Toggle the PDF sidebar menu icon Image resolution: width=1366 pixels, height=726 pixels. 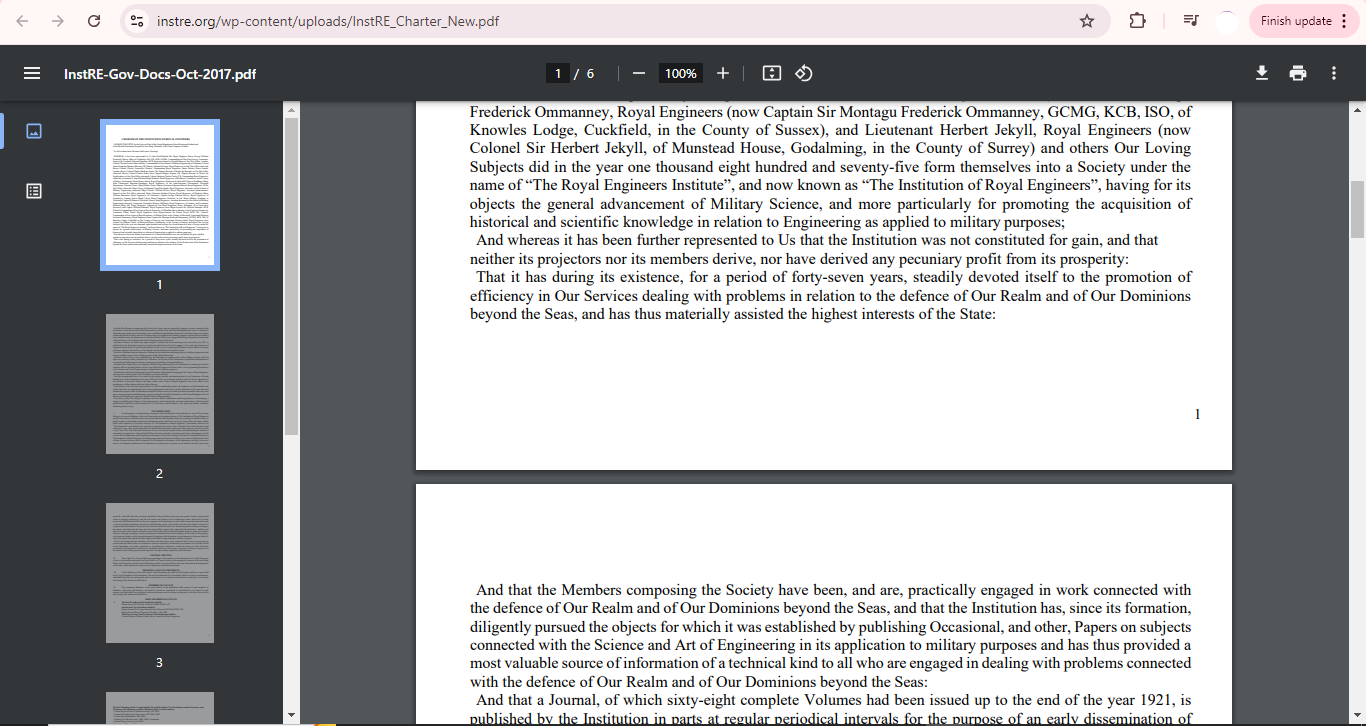click(32, 73)
